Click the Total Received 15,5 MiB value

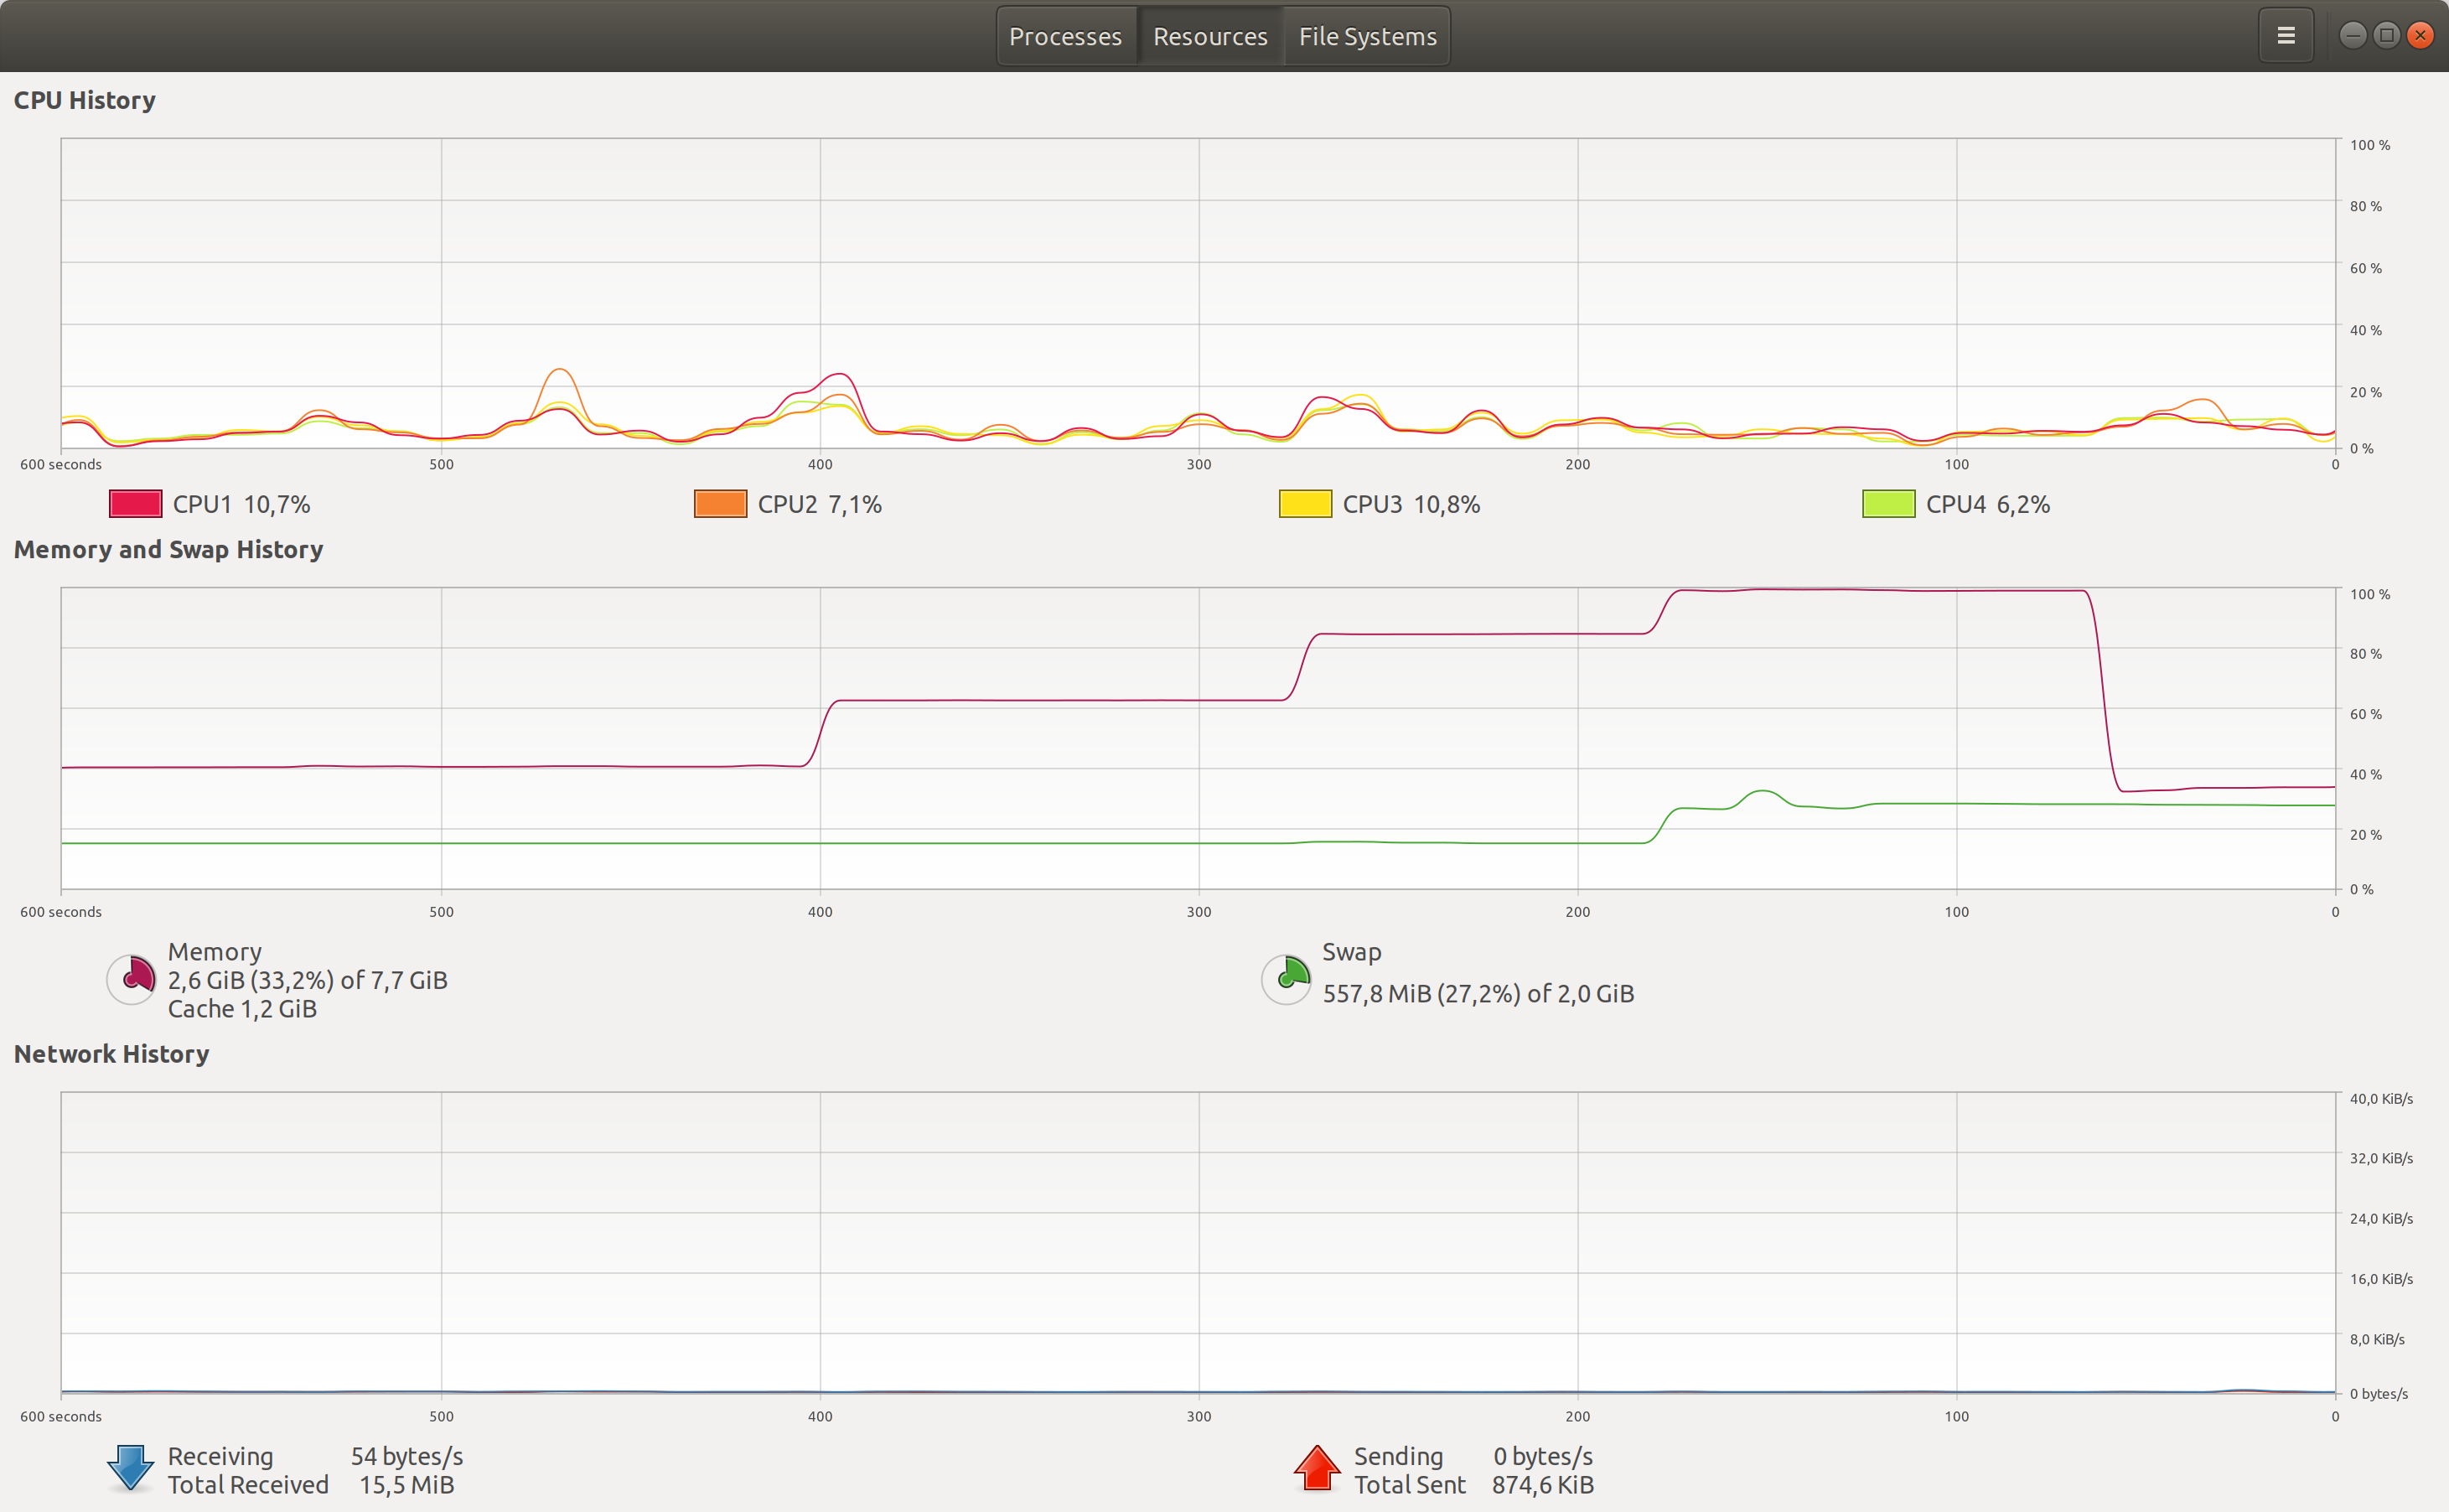[406, 1485]
